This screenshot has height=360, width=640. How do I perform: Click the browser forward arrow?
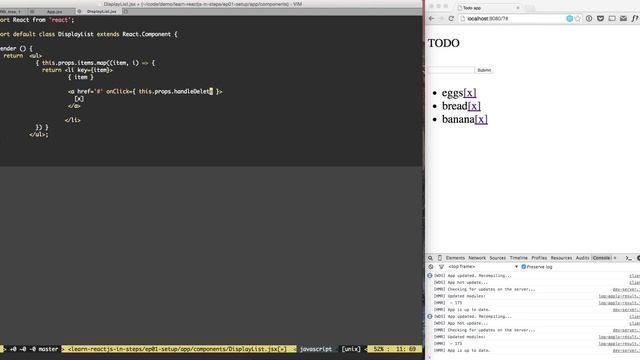441,18
